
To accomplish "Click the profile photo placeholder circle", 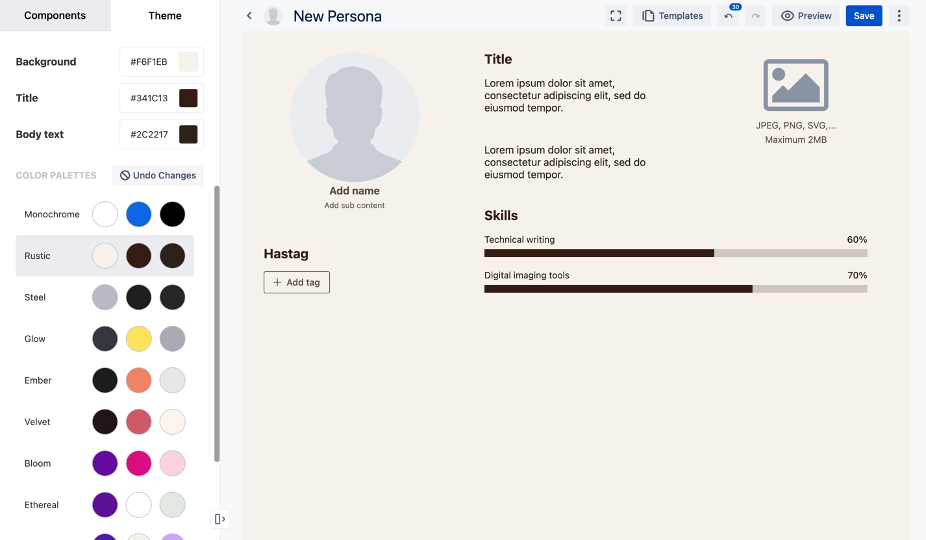I will click(354, 117).
